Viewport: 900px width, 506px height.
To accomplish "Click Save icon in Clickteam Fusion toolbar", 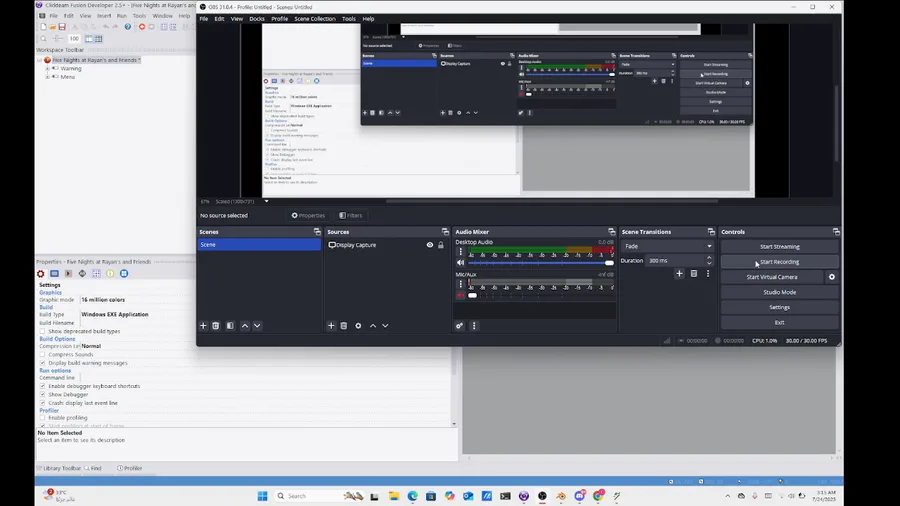I will coord(62,27).
